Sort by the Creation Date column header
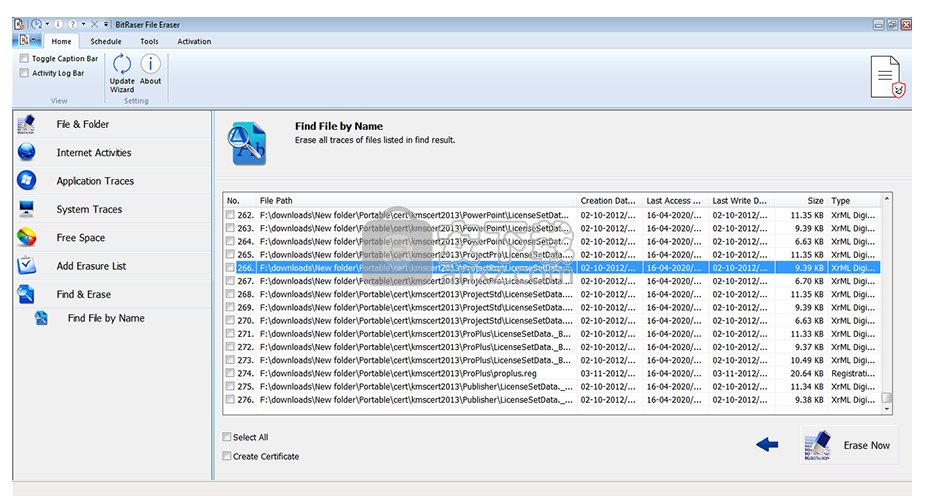The image size is (940, 496). pos(609,200)
